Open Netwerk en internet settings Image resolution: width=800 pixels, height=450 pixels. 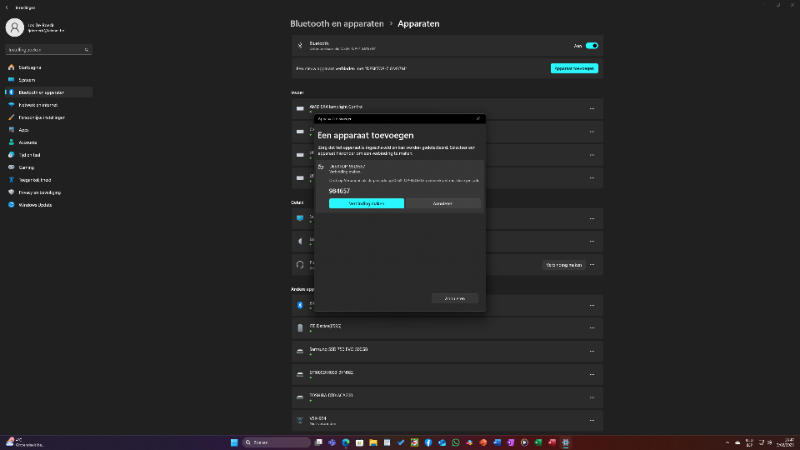pyautogui.click(x=38, y=104)
